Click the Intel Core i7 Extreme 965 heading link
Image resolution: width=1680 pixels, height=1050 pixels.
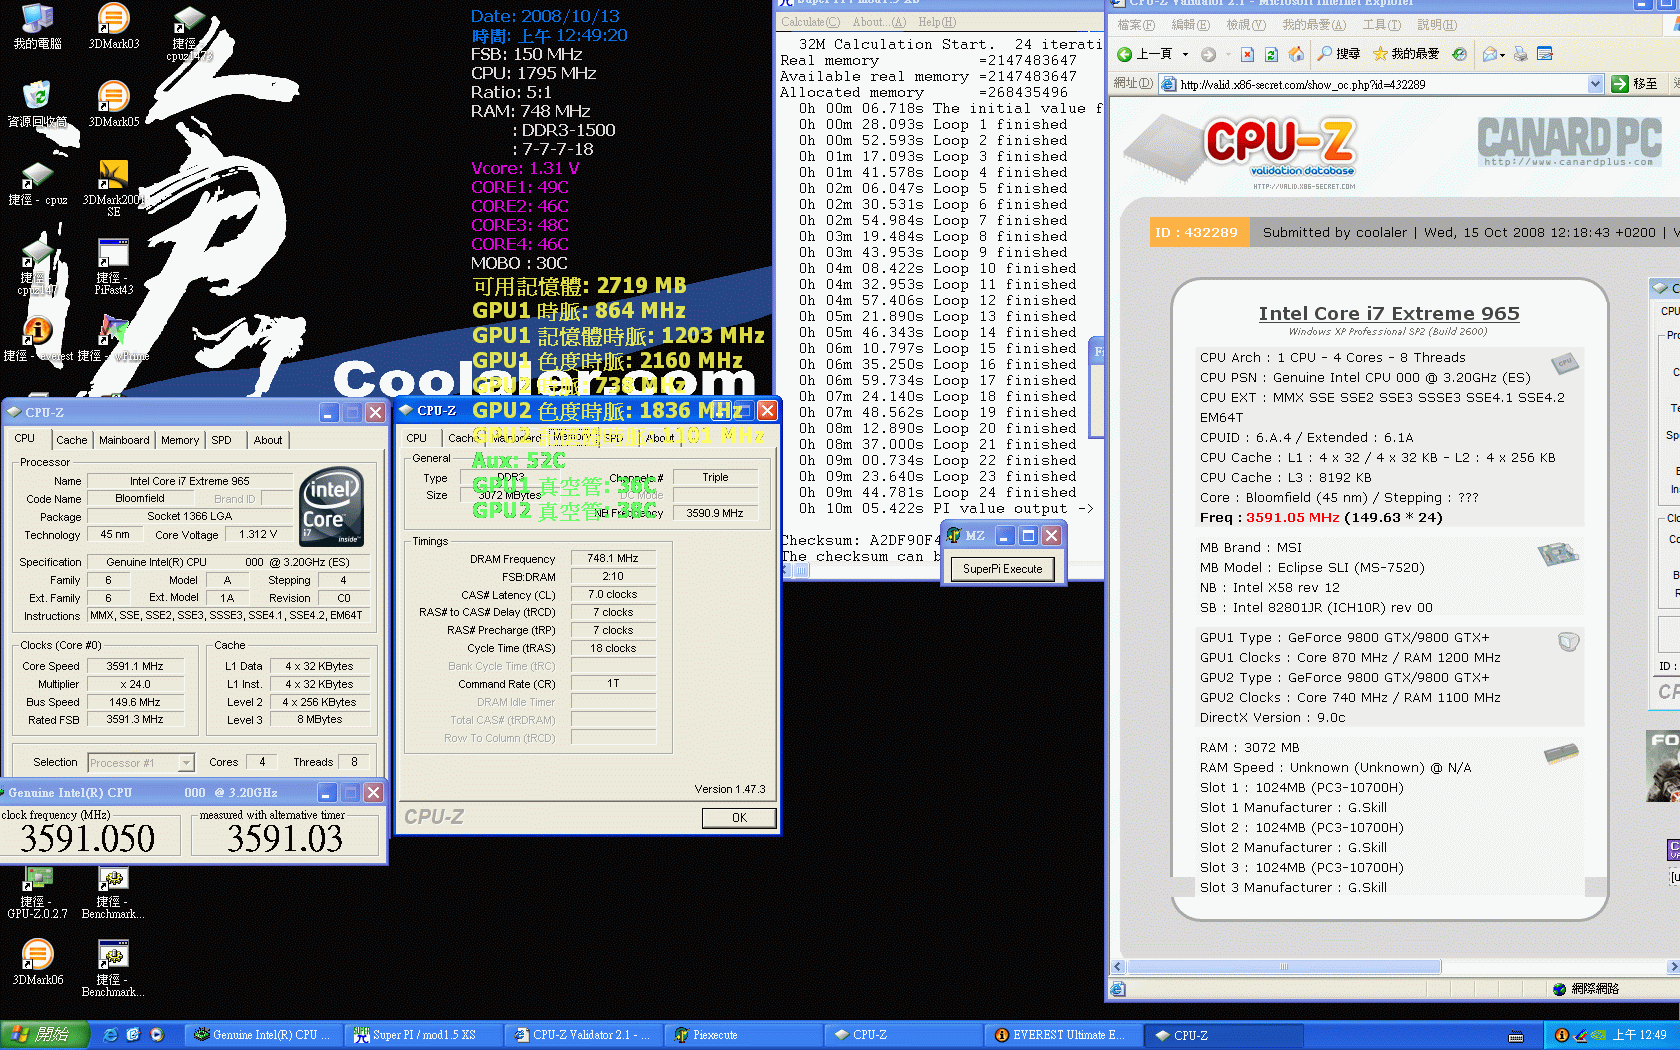coord(1389,314)
